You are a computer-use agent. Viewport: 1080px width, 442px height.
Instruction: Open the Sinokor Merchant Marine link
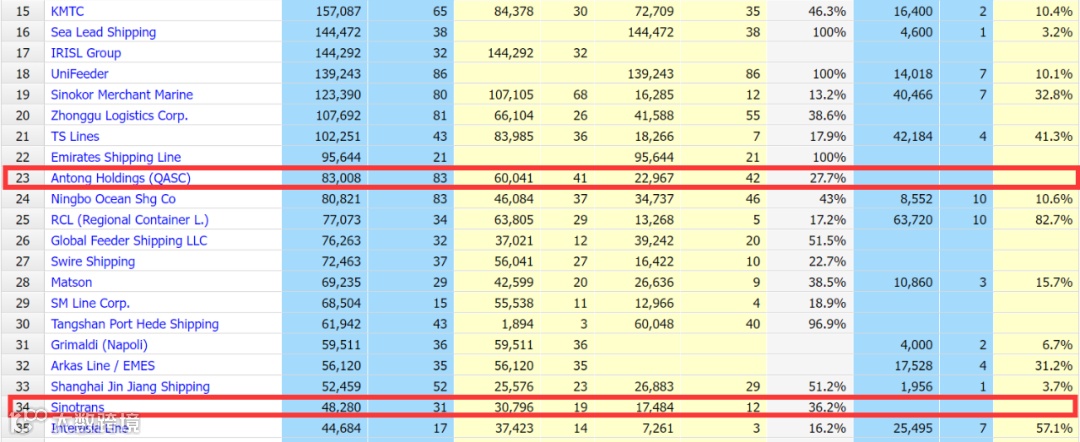coord(121,95)
